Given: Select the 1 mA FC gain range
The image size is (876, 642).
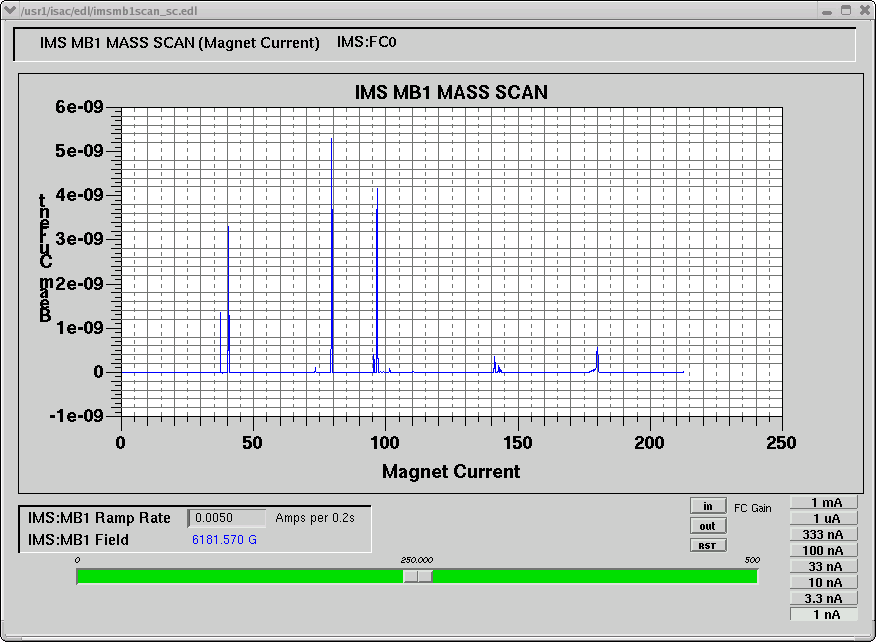Looking at the screenshot, I should pyautogui.click(x=826, y=502).
